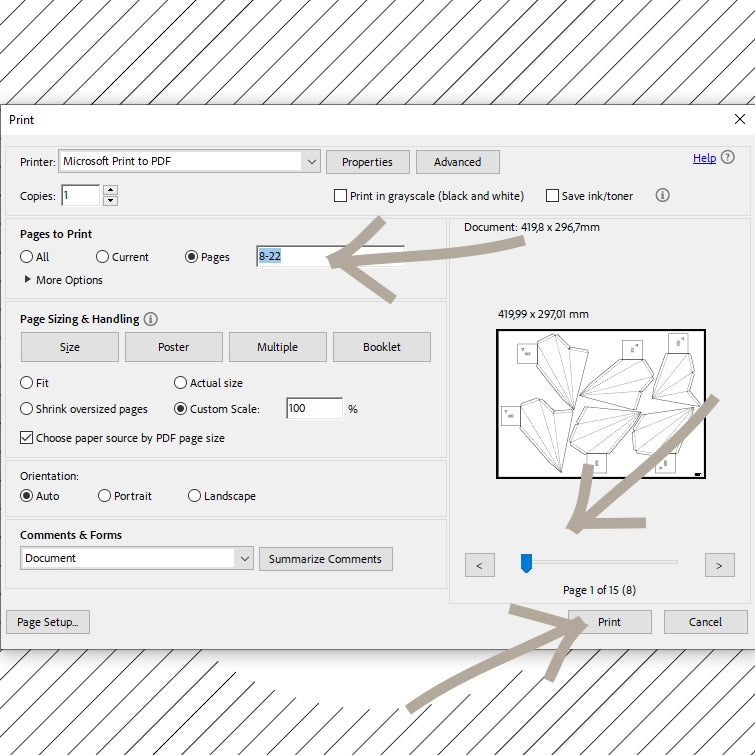Click the page preview slider handle
Image resolution: width=755 pixels, height=755 pixels.
pos(526,565)
